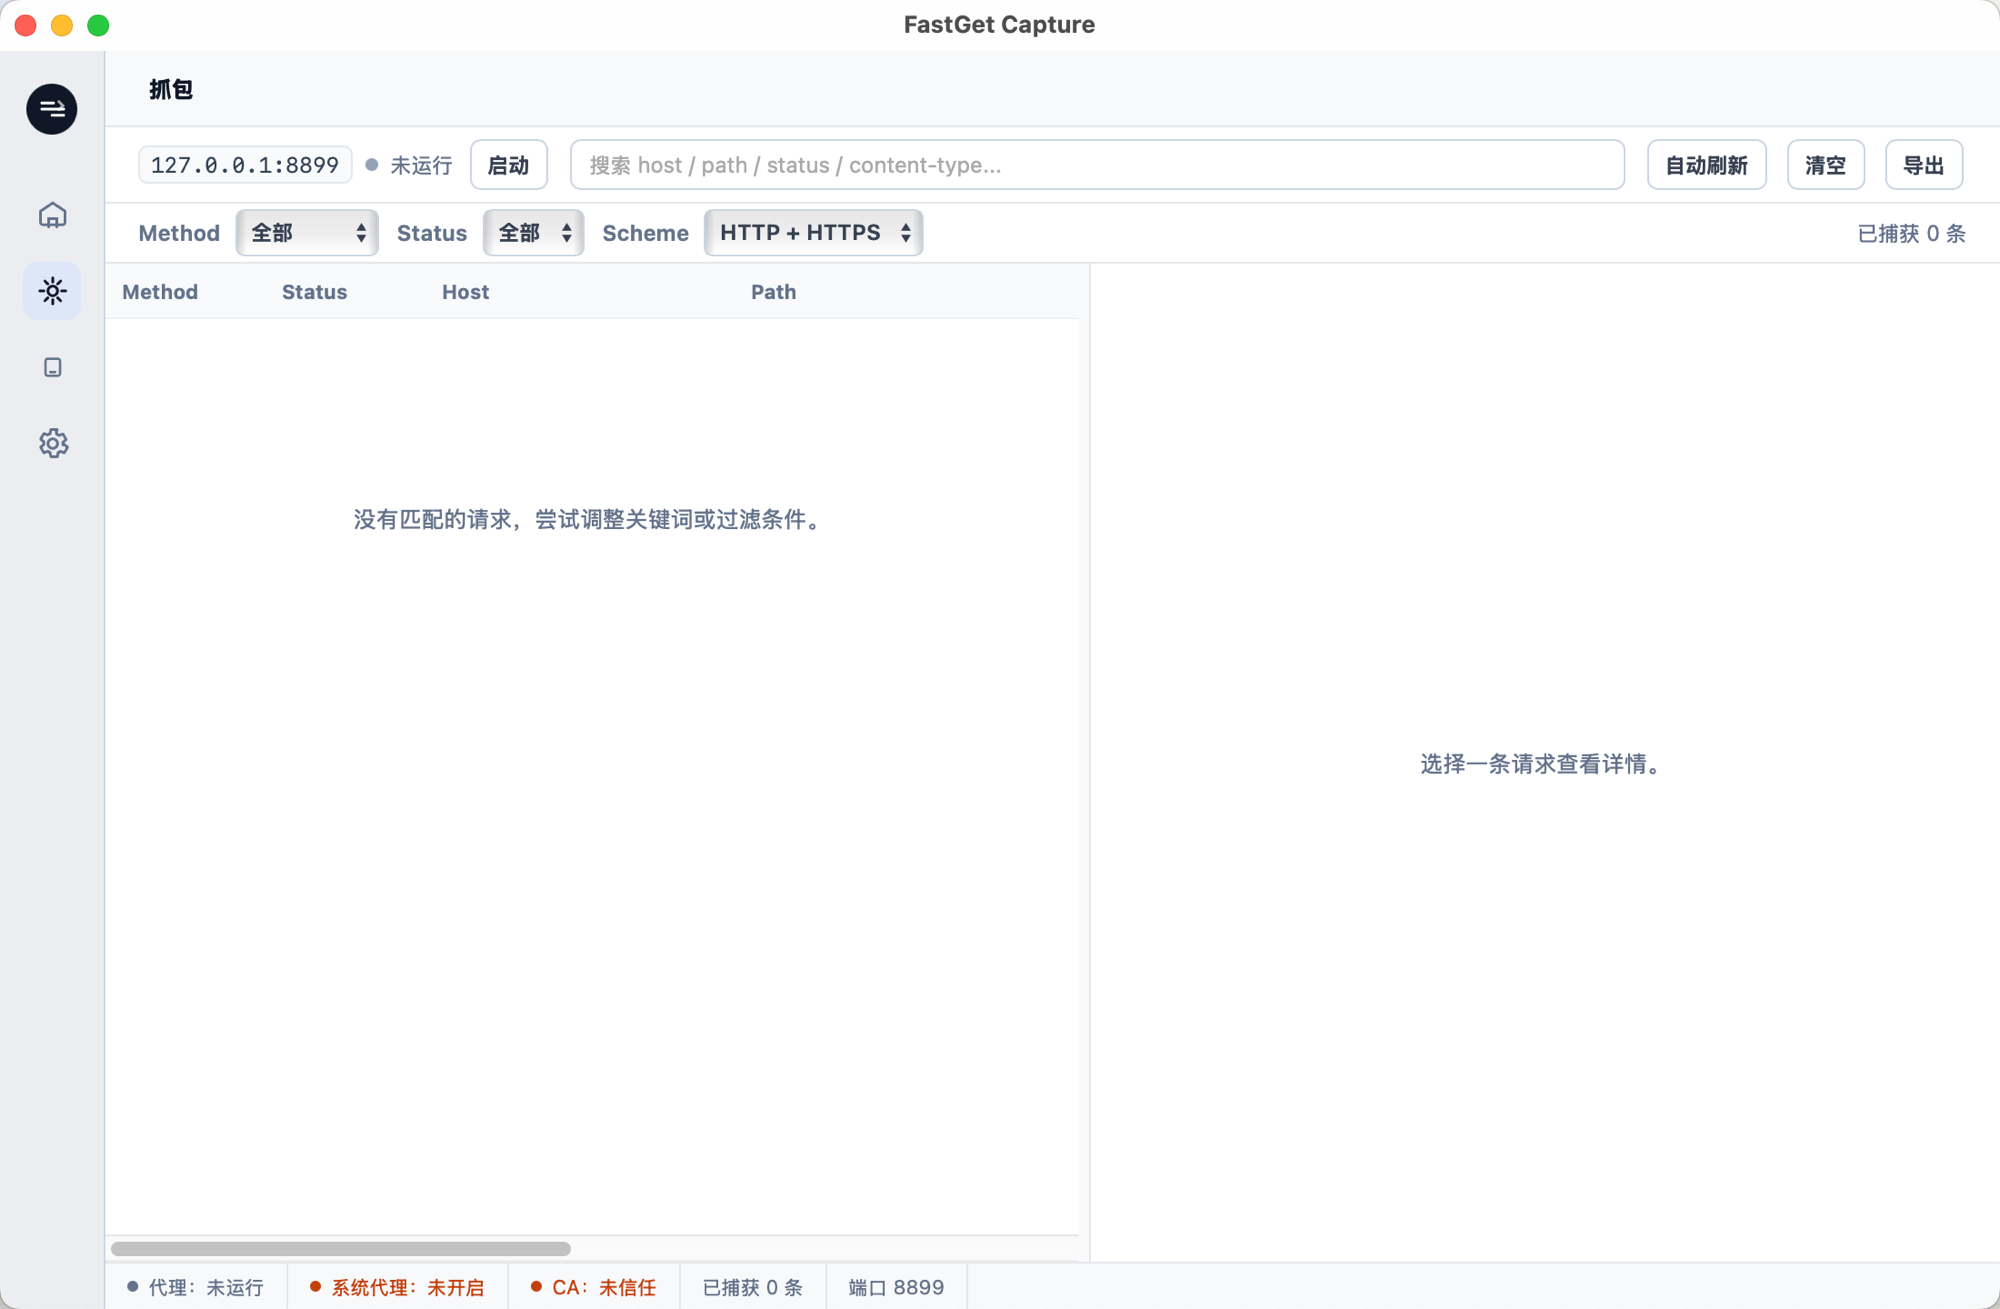Viewport: 2000px width, 1309px height.
Task: Click the 127.0.0.1:8899 address field
Action: [245, 165]
